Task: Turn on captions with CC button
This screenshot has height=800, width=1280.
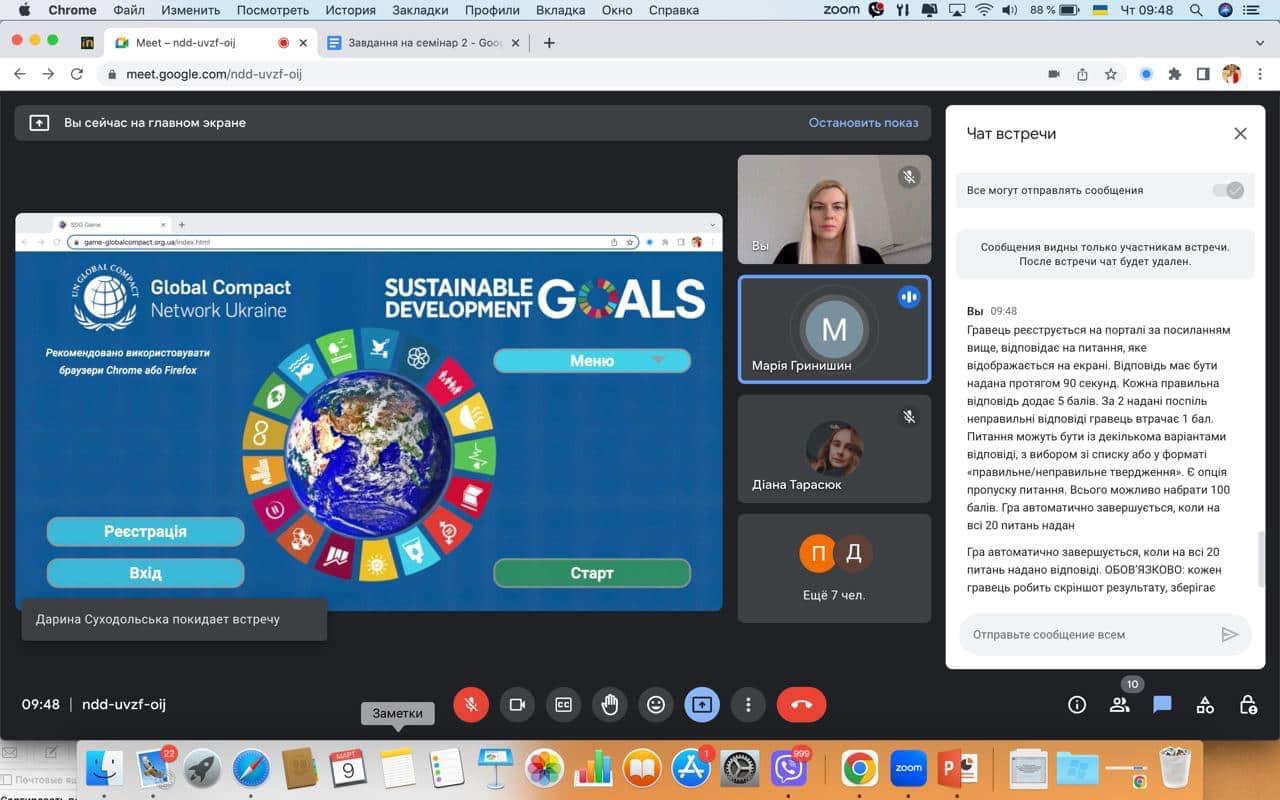Action: 563,705
